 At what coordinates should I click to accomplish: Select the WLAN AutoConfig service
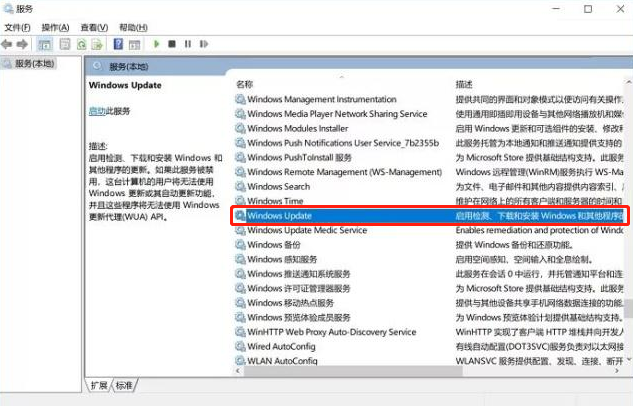(430, 360)
